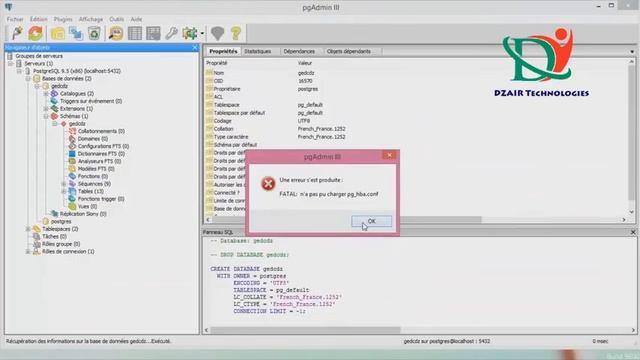Select Triggers sur événement (0) item
The image size is (640, 360).
tap(91, 101)
